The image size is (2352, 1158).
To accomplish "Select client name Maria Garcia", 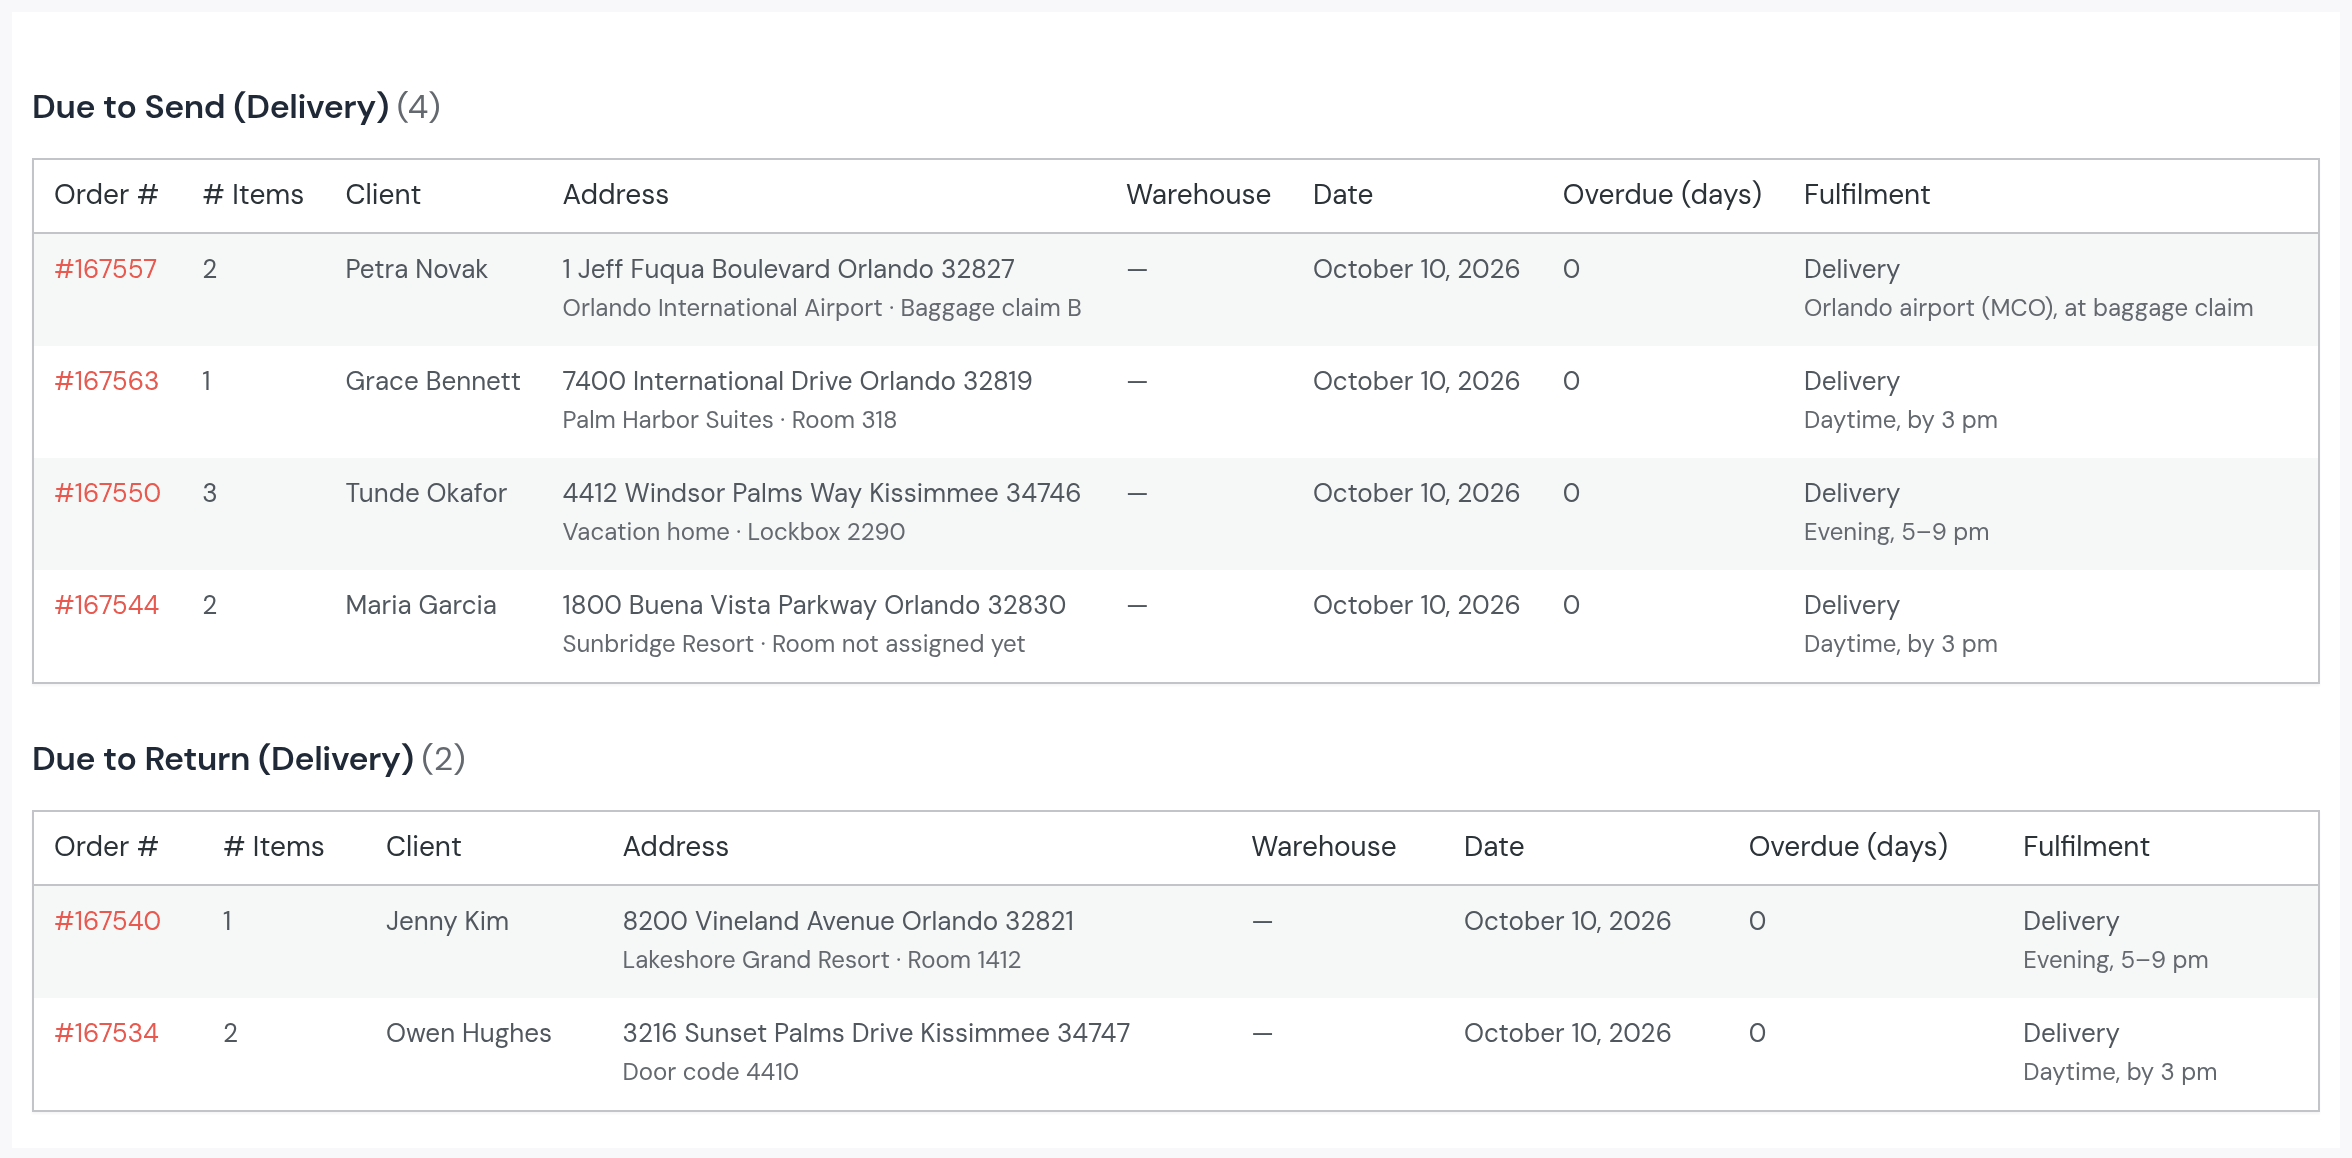I will (420, 605).
